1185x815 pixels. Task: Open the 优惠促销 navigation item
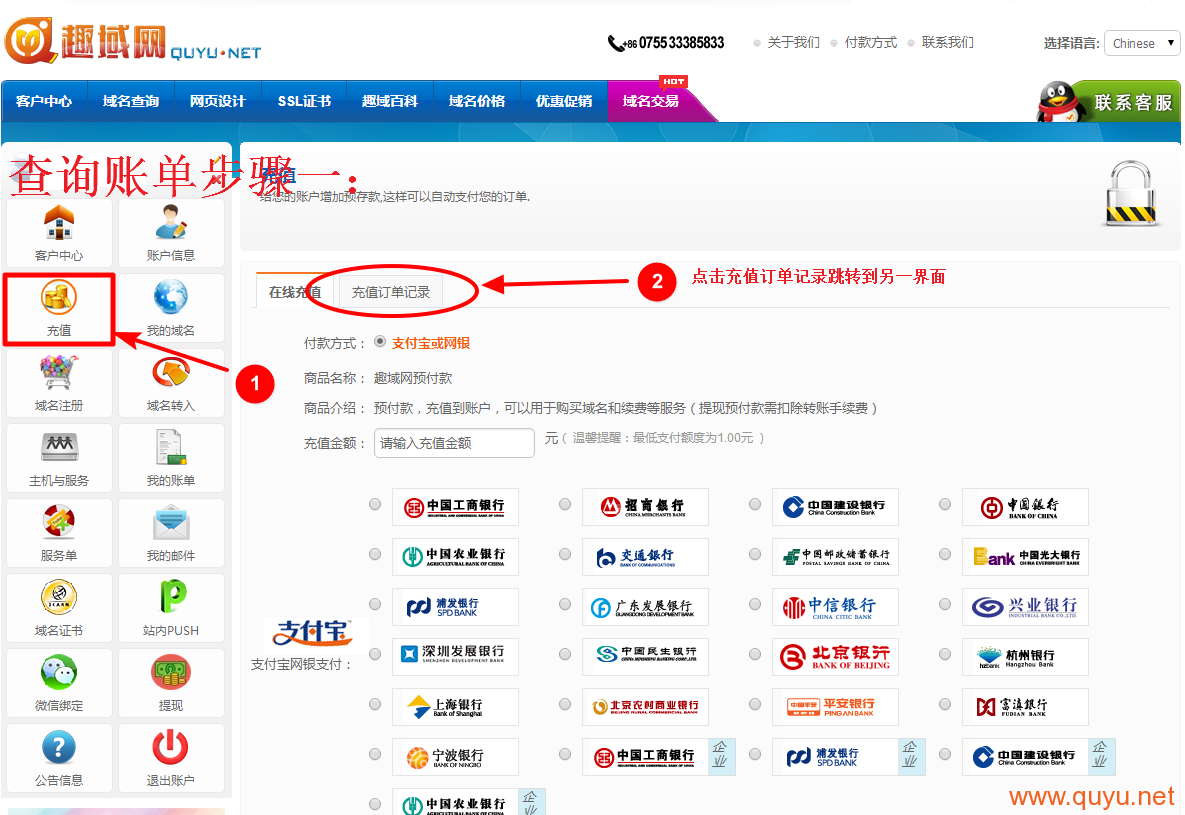[564, 101]
